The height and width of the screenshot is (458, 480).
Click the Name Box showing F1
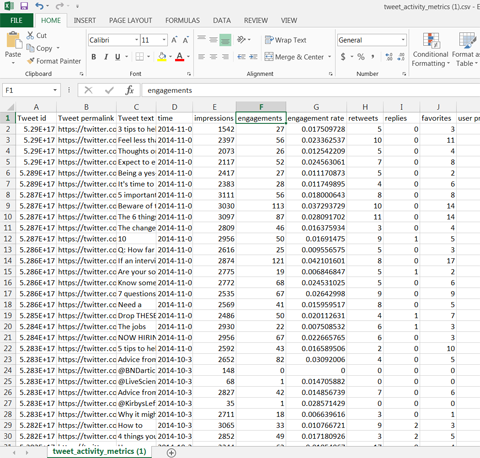27,90
